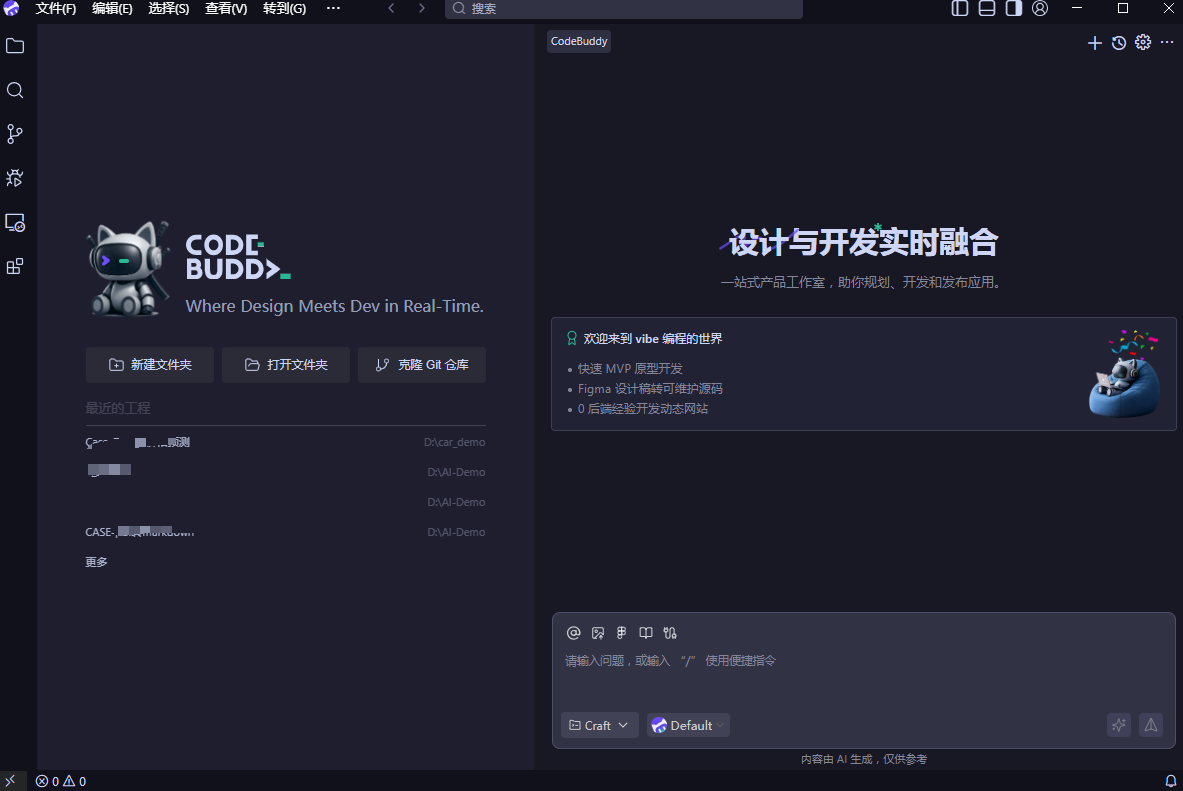Click the @ mention context icon
Viewport: 1183px width, 791px height.
(573, 632)
